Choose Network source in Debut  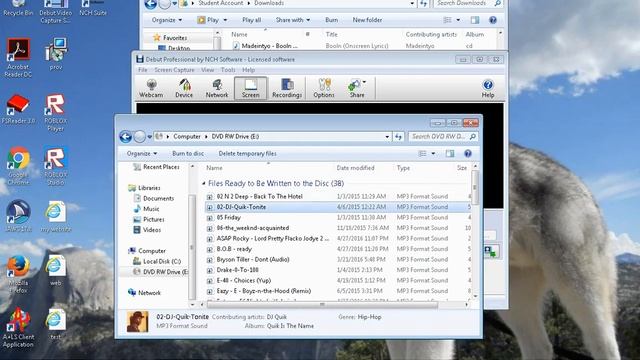pyautogui.click(x=217, y=88)
